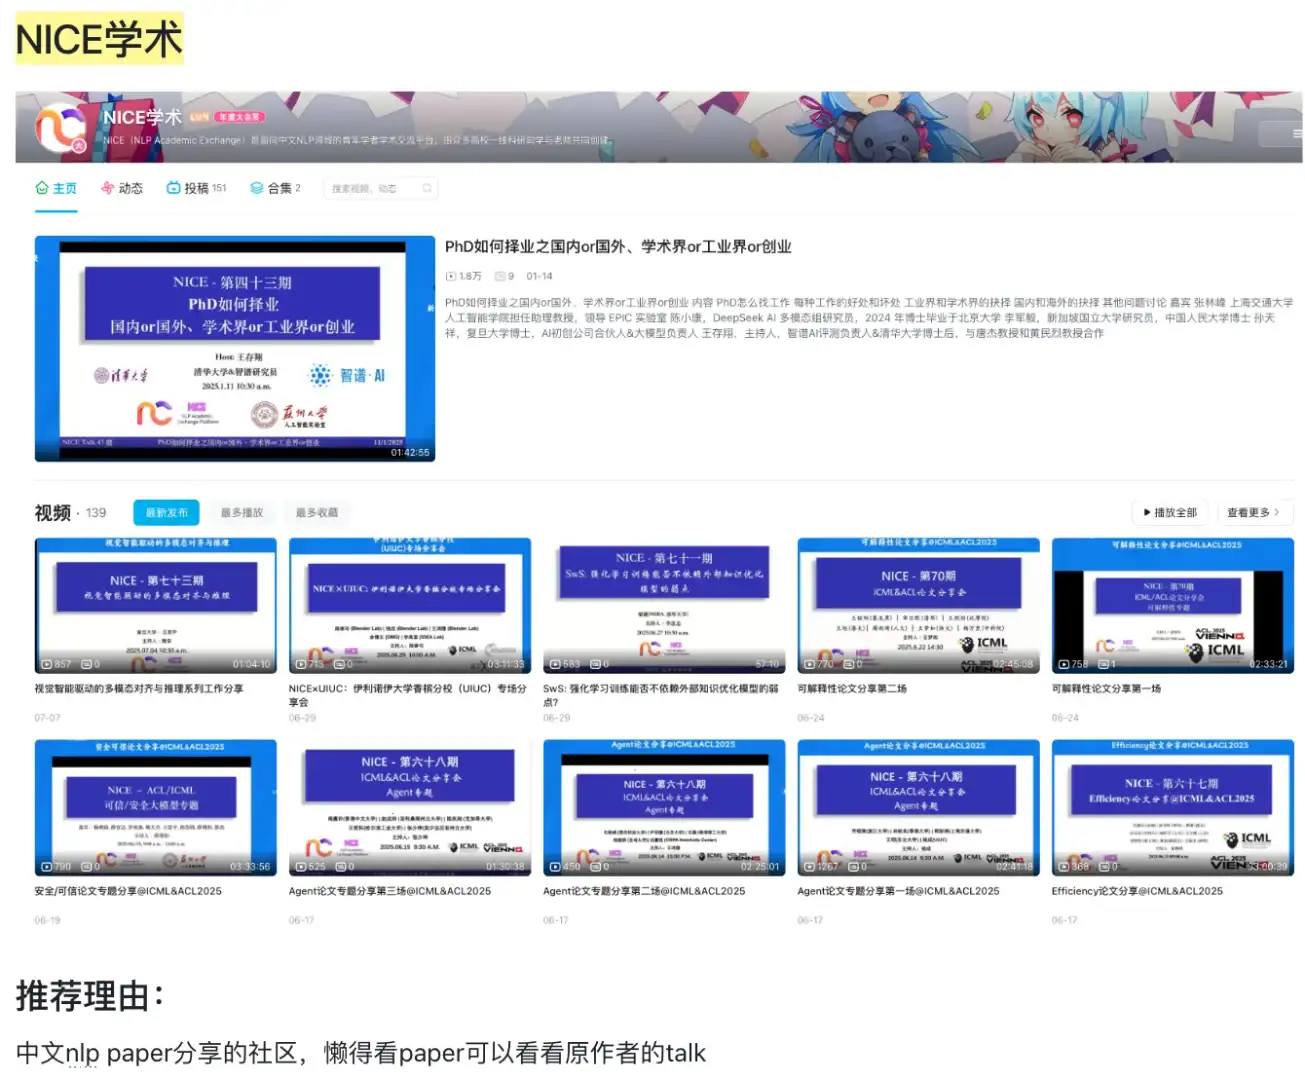Click the play-count icon under the featured video
The height and width of the screenshot is (1080, 1305).
(450, 276)
